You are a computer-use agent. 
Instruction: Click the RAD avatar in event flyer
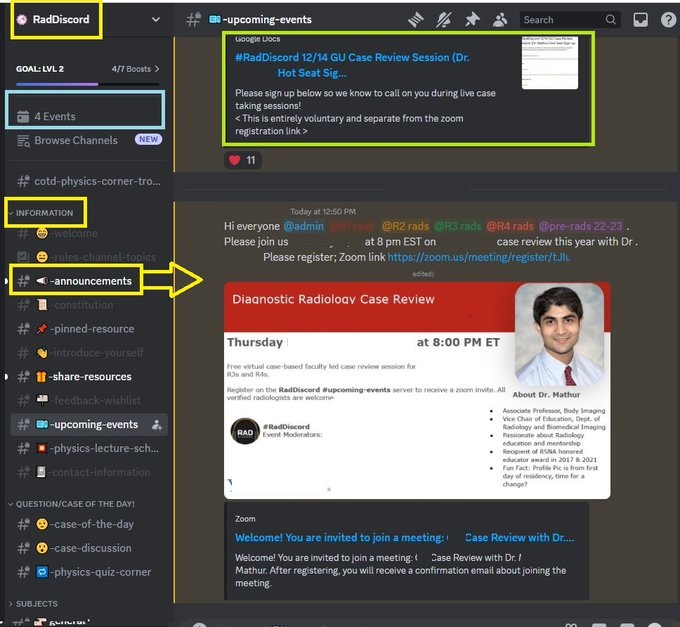point(245,431)
